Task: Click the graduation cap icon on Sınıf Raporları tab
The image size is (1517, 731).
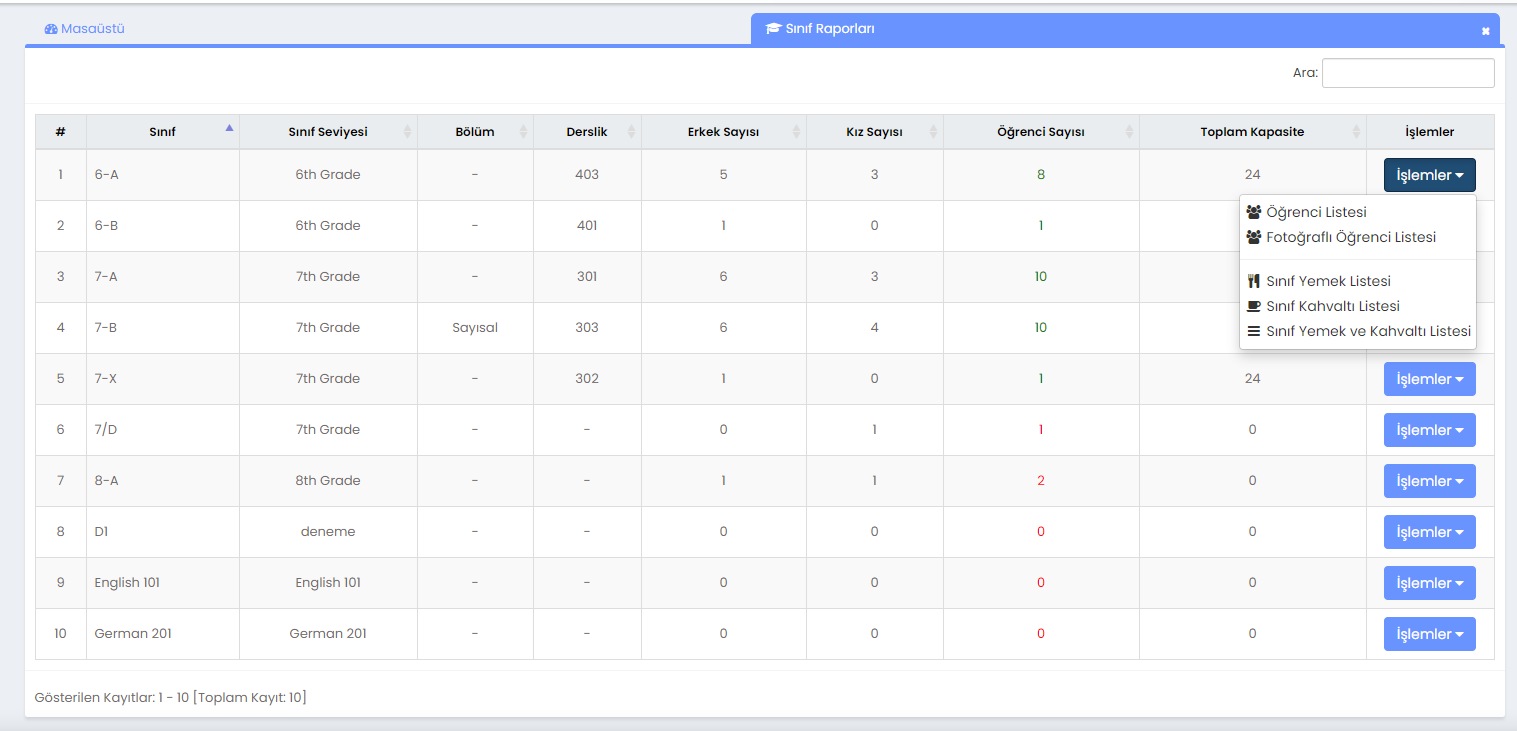Action: (x=773, y=29)
